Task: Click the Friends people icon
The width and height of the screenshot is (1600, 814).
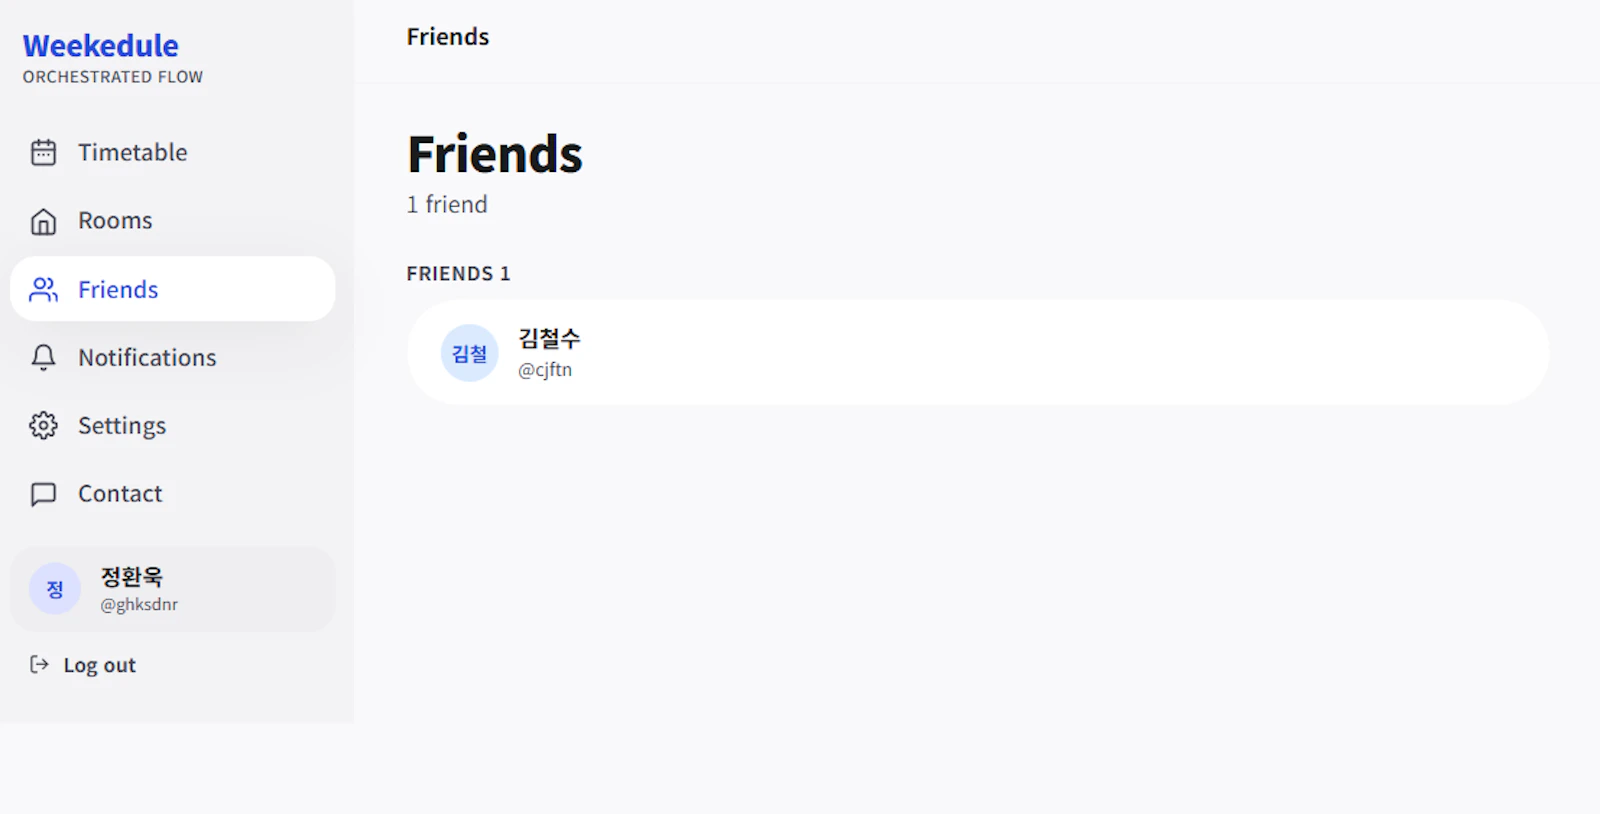Action: (x=43, y=289)
